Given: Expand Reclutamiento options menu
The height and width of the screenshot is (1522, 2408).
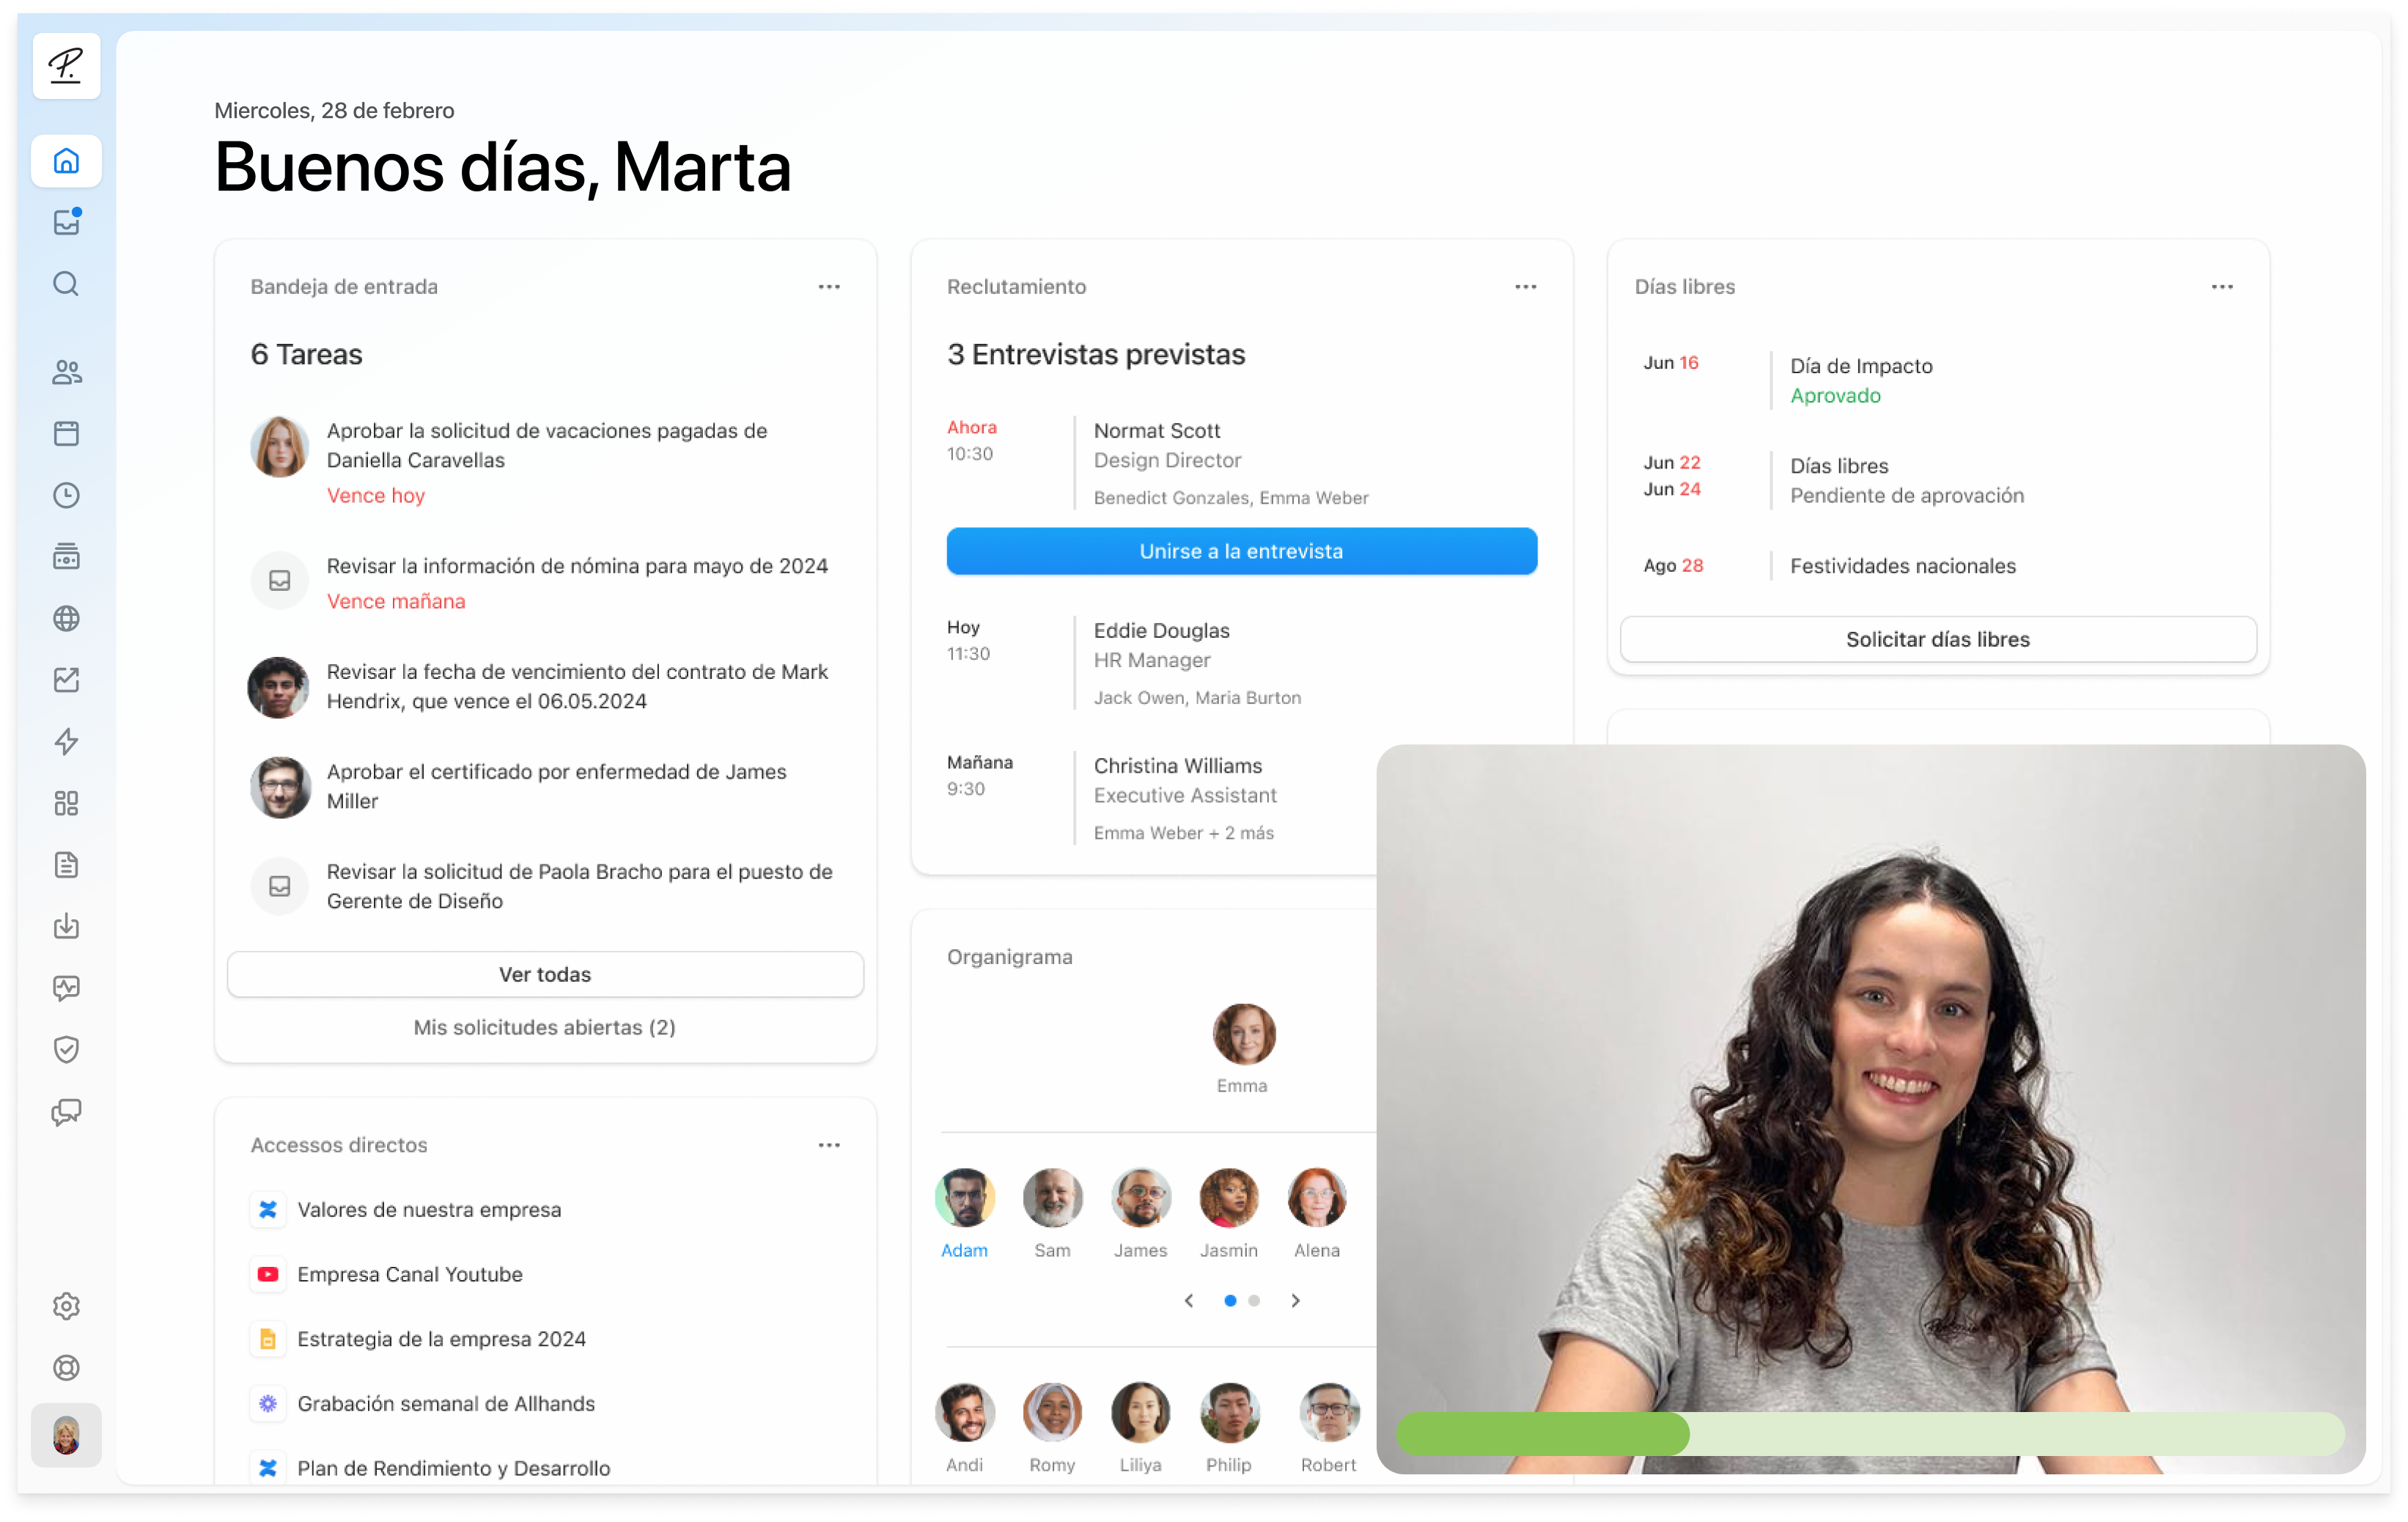Looking at the screenshot, I should pos(1525,286).
